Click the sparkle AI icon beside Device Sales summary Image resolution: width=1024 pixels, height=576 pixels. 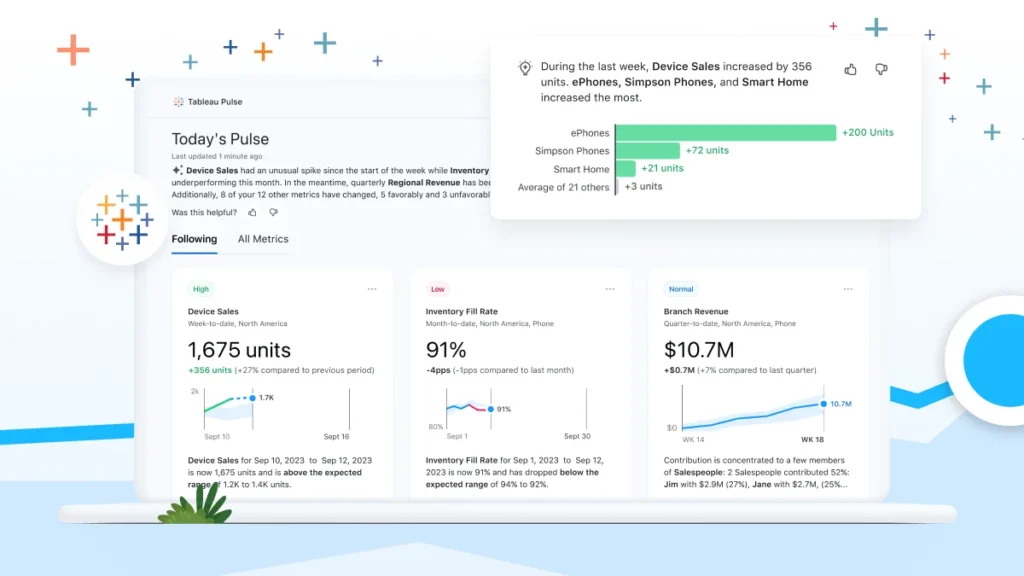pos(179,170)
